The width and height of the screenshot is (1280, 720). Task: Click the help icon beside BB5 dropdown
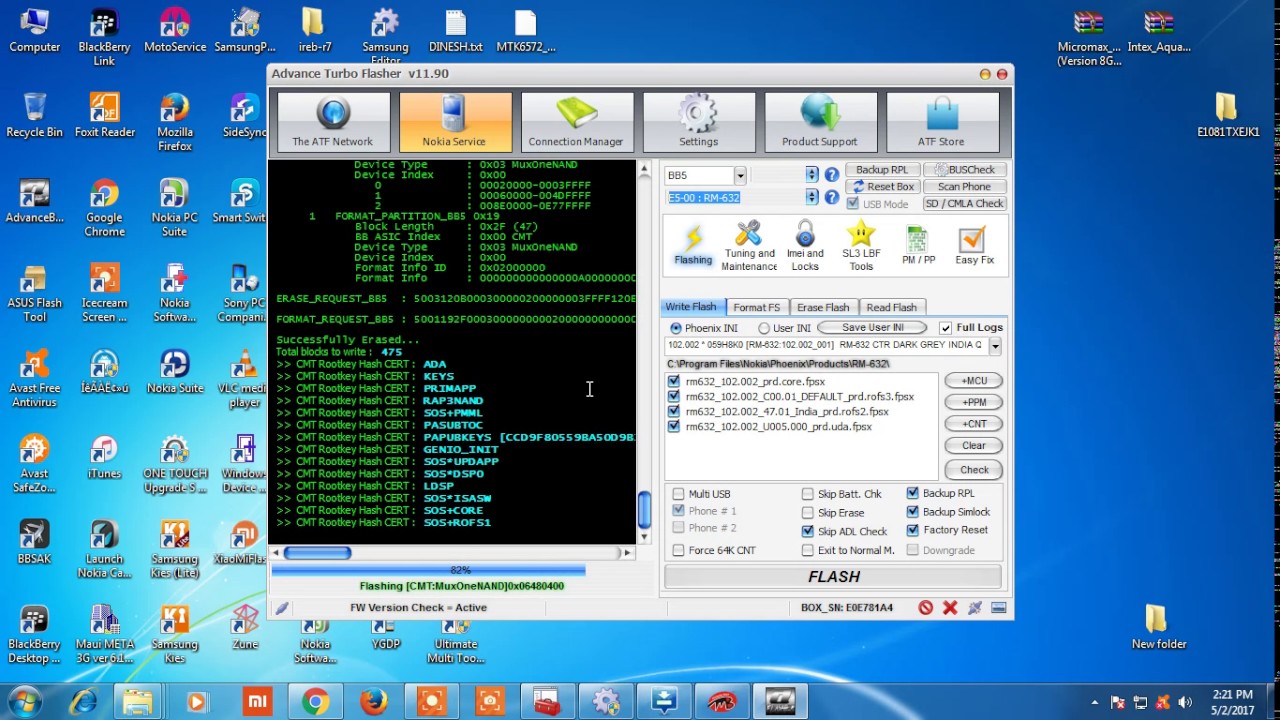[x=831, y=175]
